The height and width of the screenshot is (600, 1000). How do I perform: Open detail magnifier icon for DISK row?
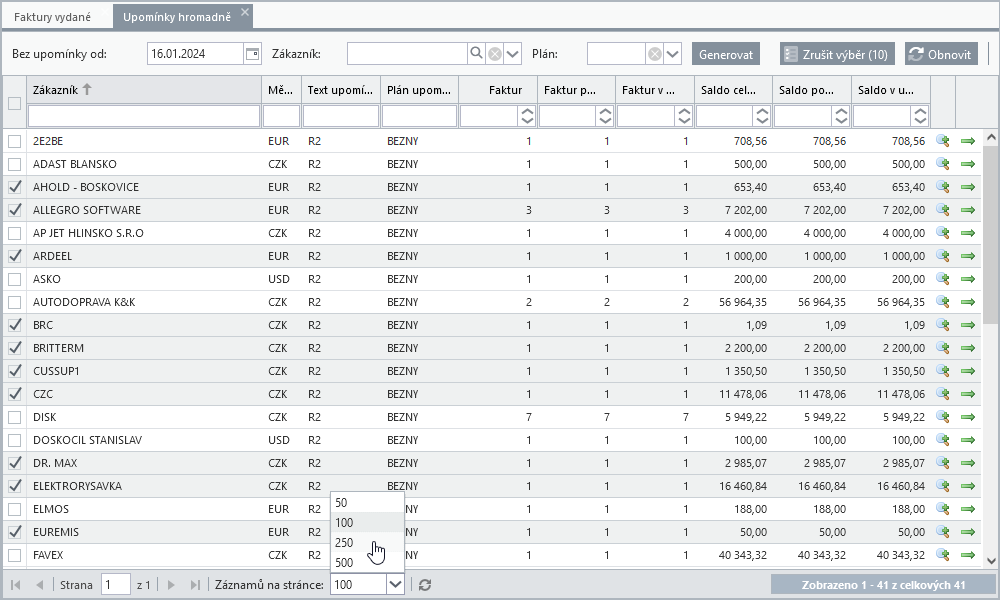[x=943, y=416]
